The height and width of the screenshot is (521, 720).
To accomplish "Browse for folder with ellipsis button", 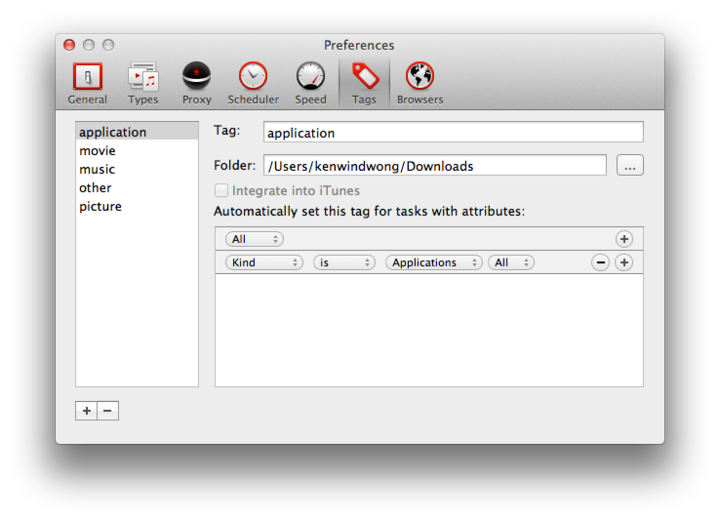I will click(629, 166).
